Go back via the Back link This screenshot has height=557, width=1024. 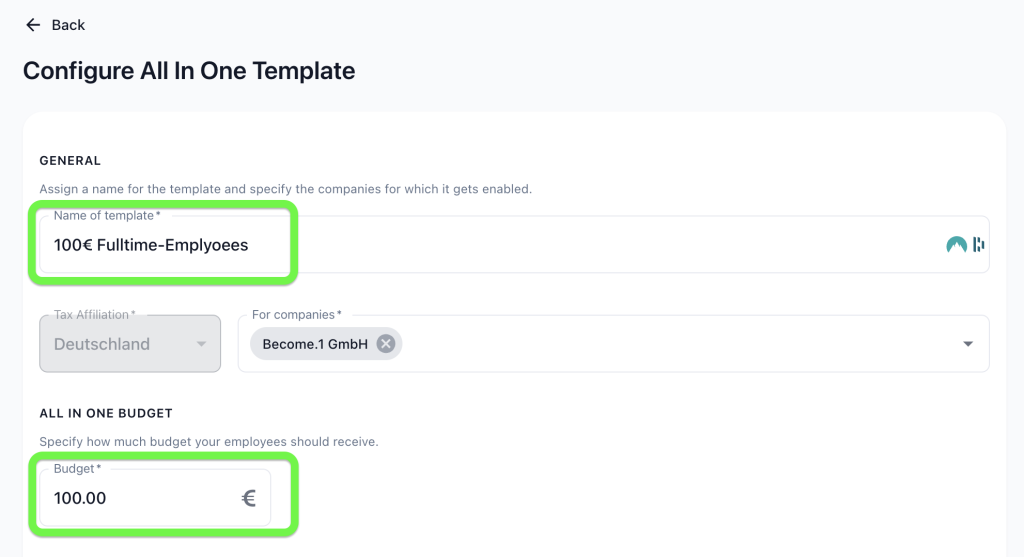pyautogui.click(x=56, y=25)
